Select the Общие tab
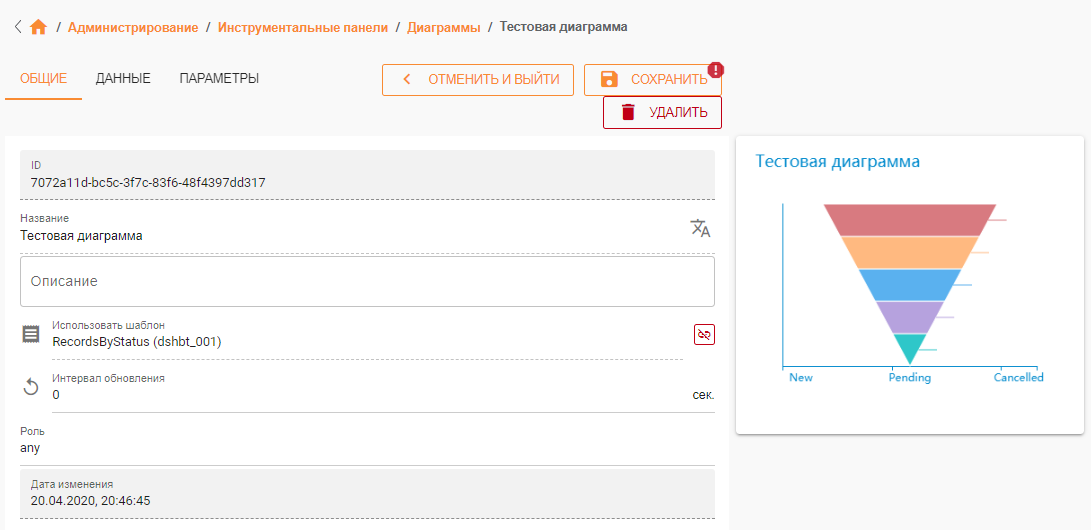 coord(43,79)
